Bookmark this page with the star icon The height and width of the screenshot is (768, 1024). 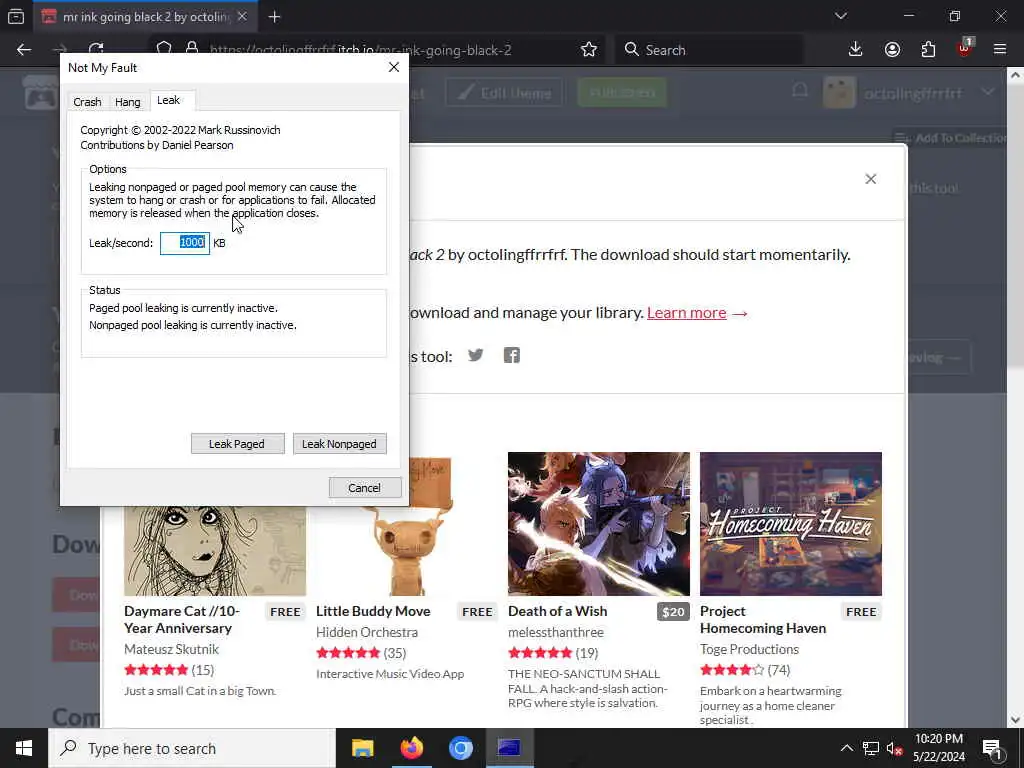tap(588, 50)
